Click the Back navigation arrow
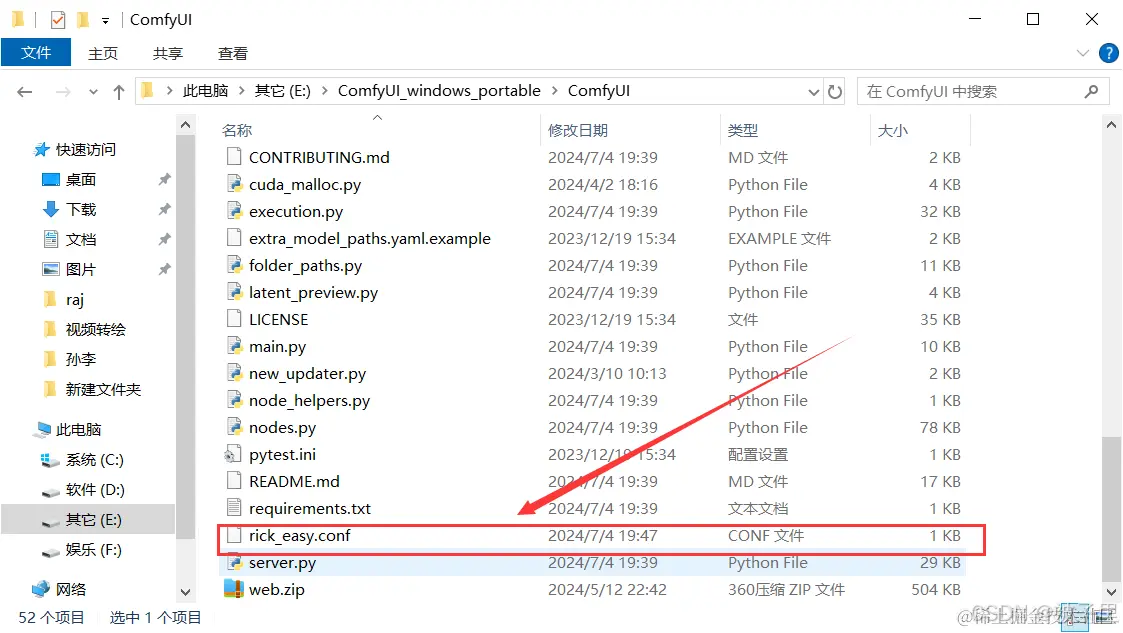Screen dimensions: 1123x633 point(24,92)
